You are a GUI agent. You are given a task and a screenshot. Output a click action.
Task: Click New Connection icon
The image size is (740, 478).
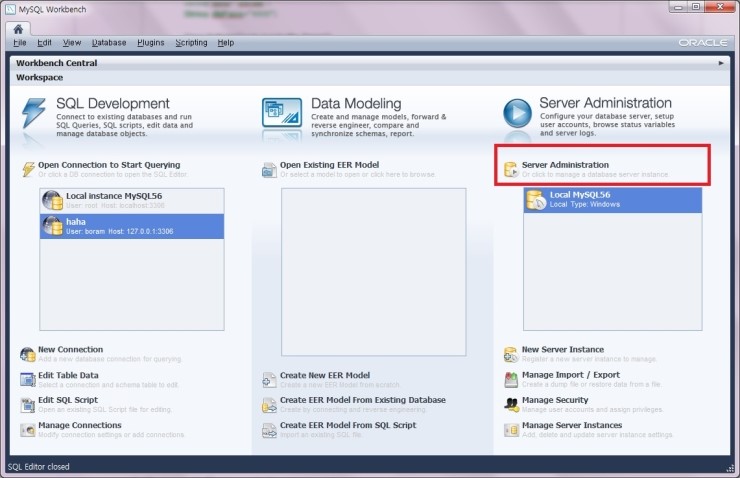click(28, 354)
